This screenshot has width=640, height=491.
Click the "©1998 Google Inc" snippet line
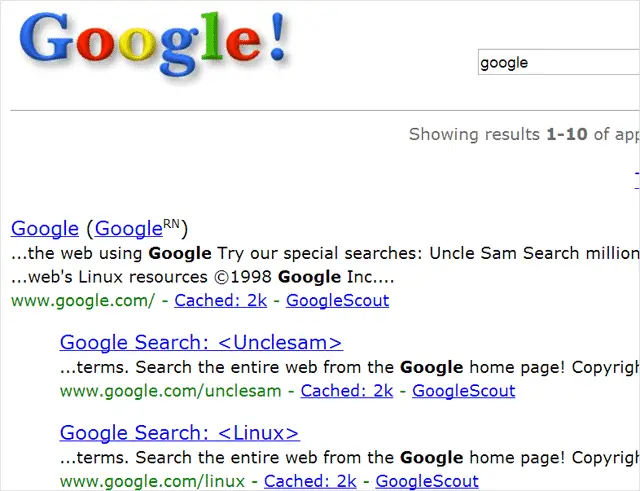tap(202, 278)
